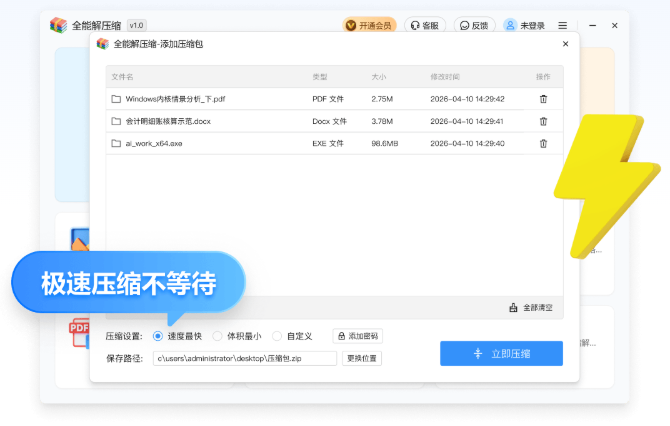Click the PDF icon in main window
Screen dimensions: 670x426
coord(79,332)
